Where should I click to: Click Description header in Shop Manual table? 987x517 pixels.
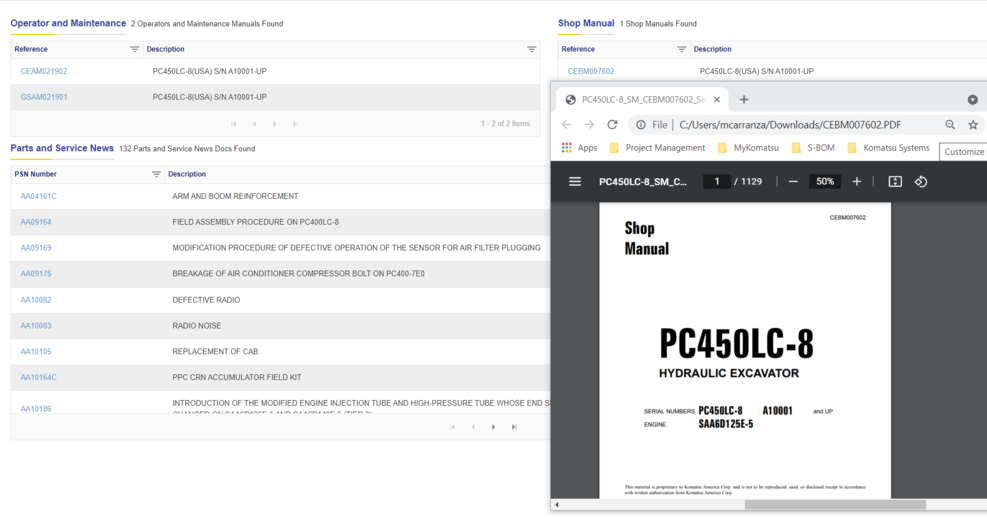click(713, 49)
